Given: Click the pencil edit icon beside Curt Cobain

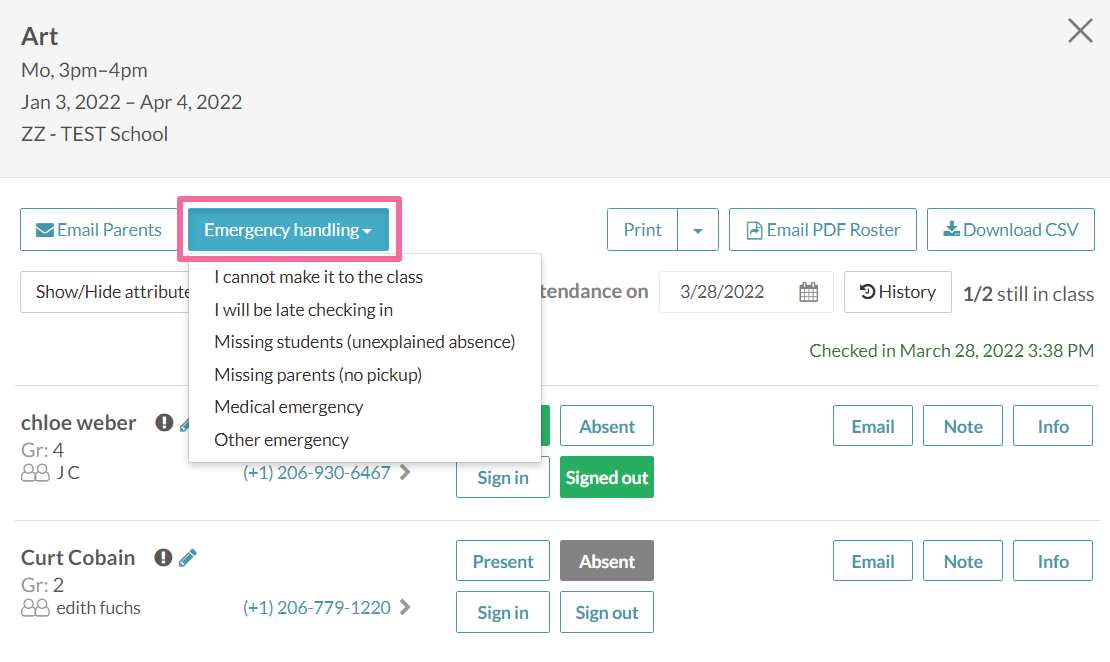Looking at the screenshot, I should 188,558.
